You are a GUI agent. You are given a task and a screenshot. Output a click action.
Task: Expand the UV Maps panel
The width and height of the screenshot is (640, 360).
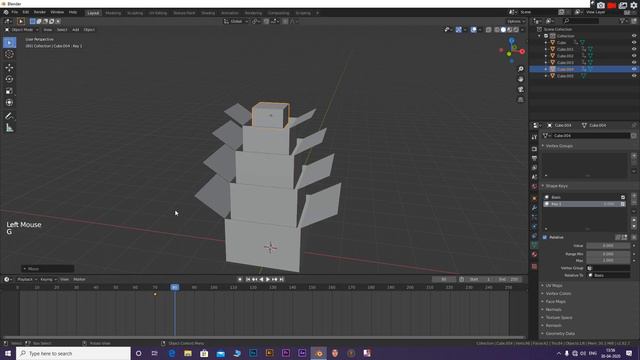[x=543, y=286]
